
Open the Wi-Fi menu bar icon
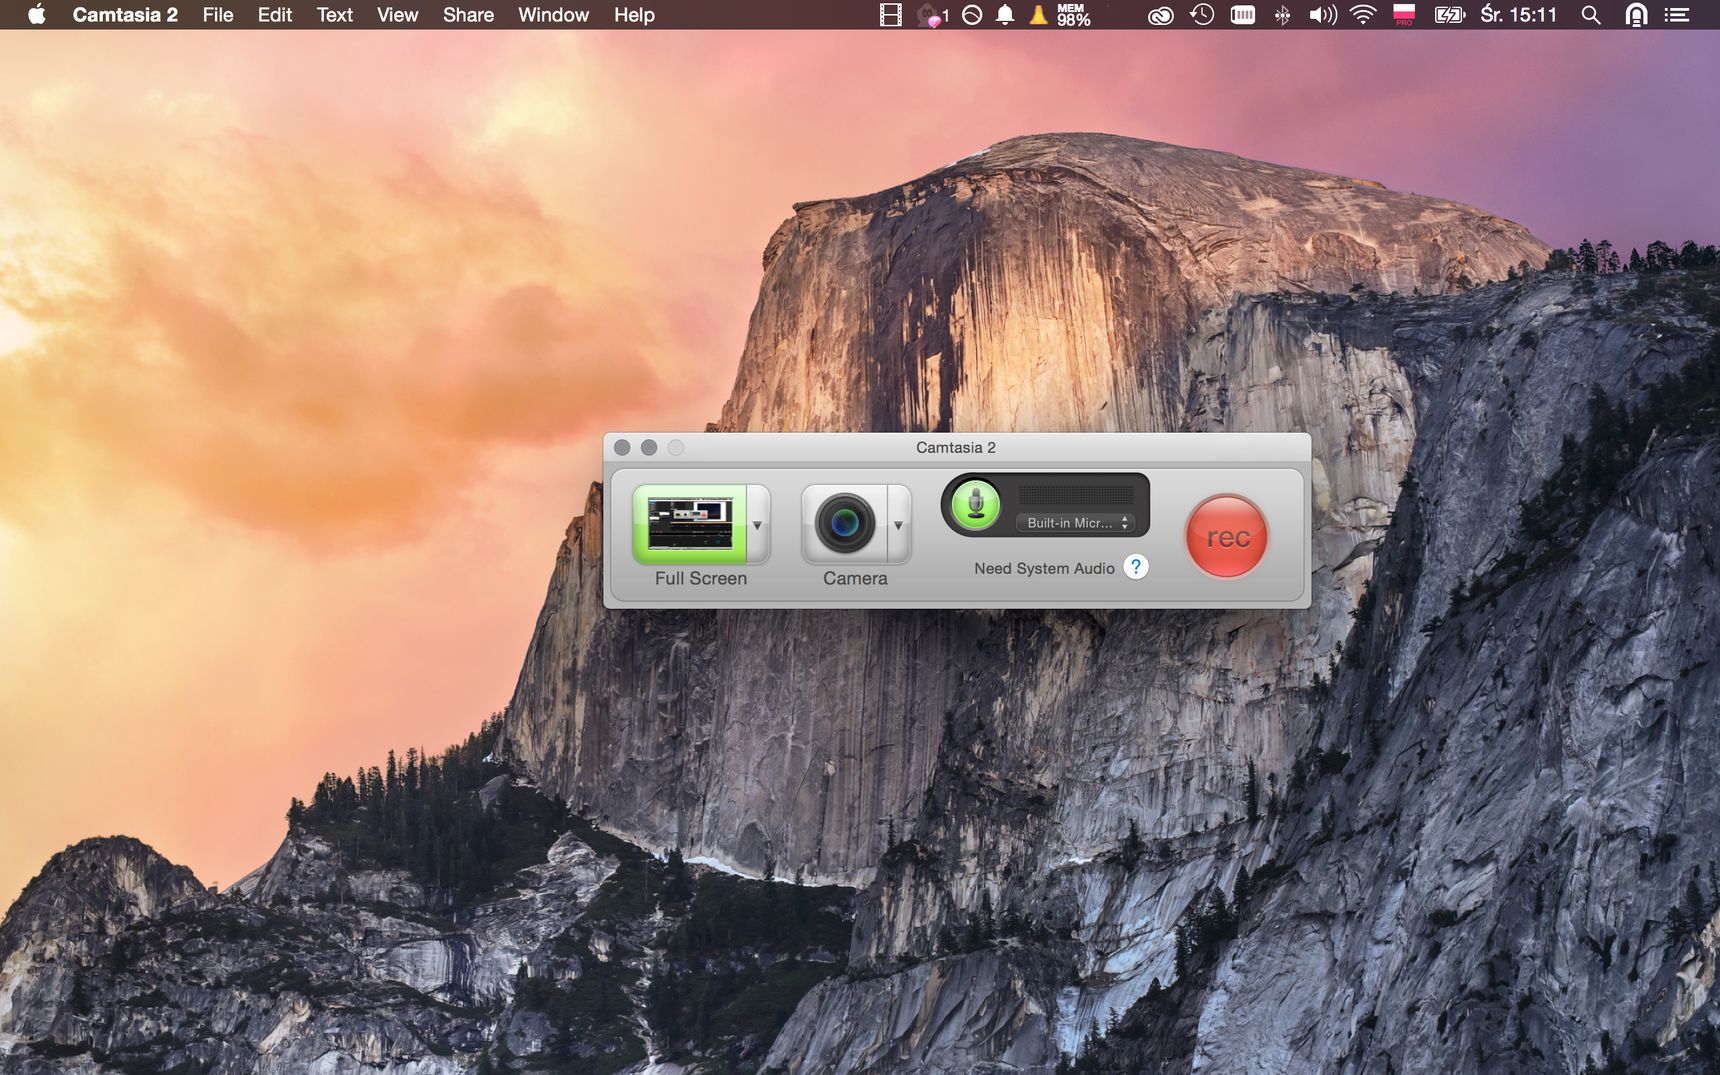click(x=1363, y=15)
